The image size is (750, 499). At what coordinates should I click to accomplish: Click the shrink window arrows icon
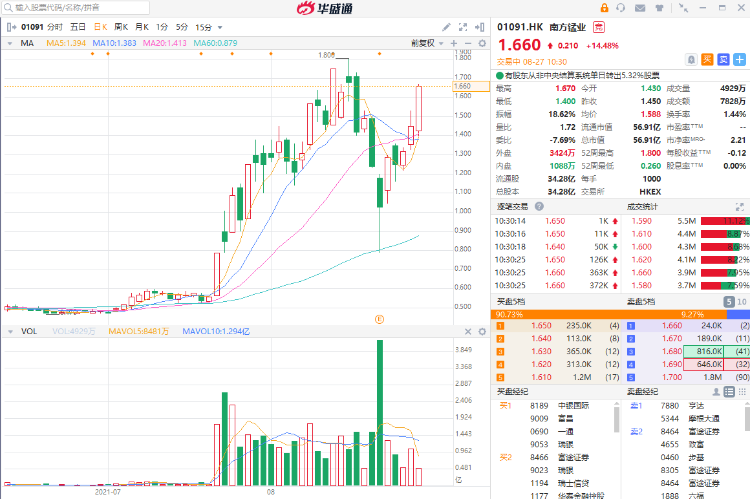click(x=684, y=8)
